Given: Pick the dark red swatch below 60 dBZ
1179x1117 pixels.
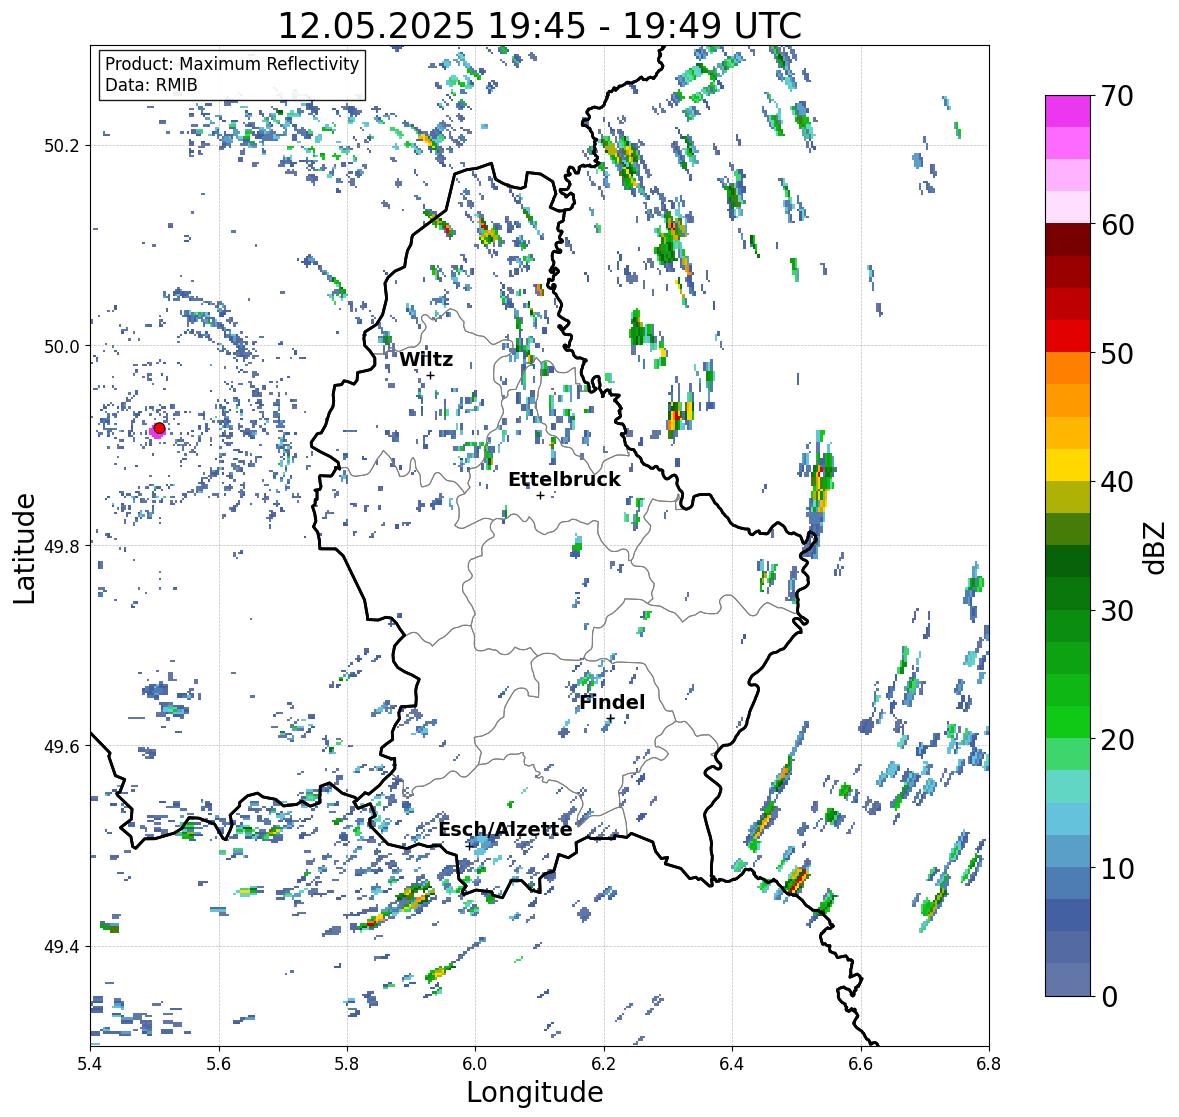Looking at the screenshot, I should [x=1068, y=239].
